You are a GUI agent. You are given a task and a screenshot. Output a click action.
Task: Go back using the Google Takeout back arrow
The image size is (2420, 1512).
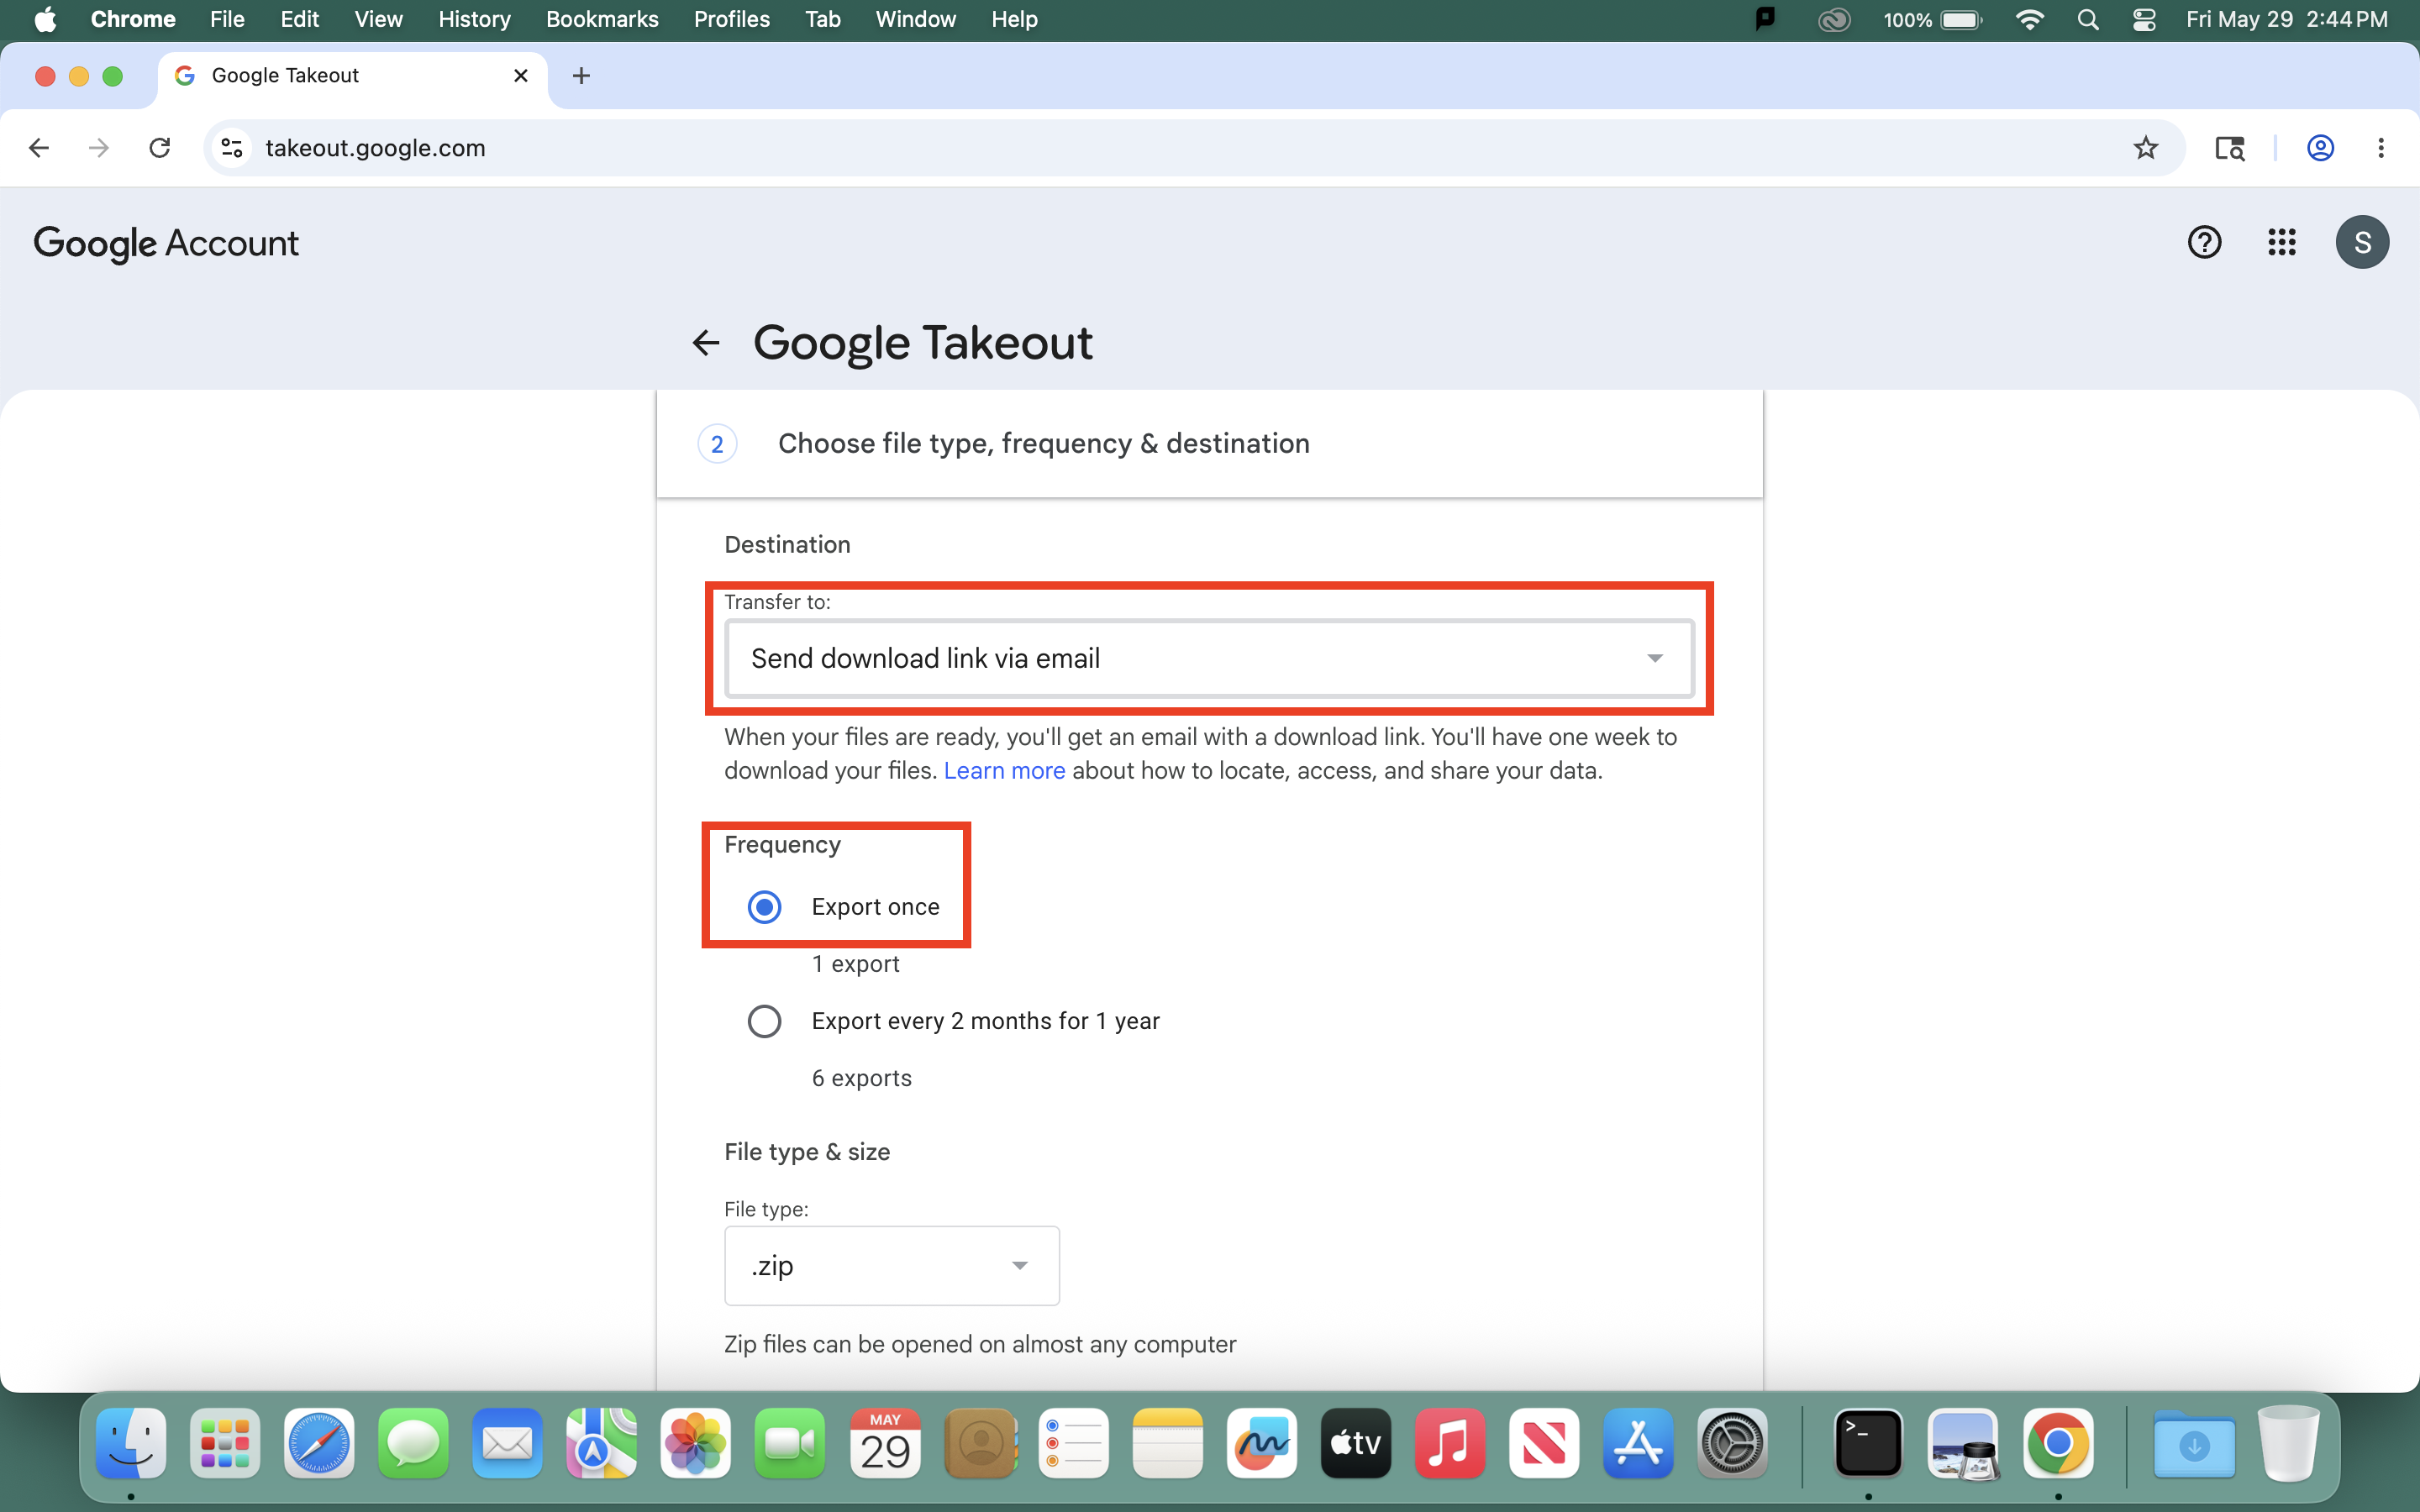tap(706, 343)
